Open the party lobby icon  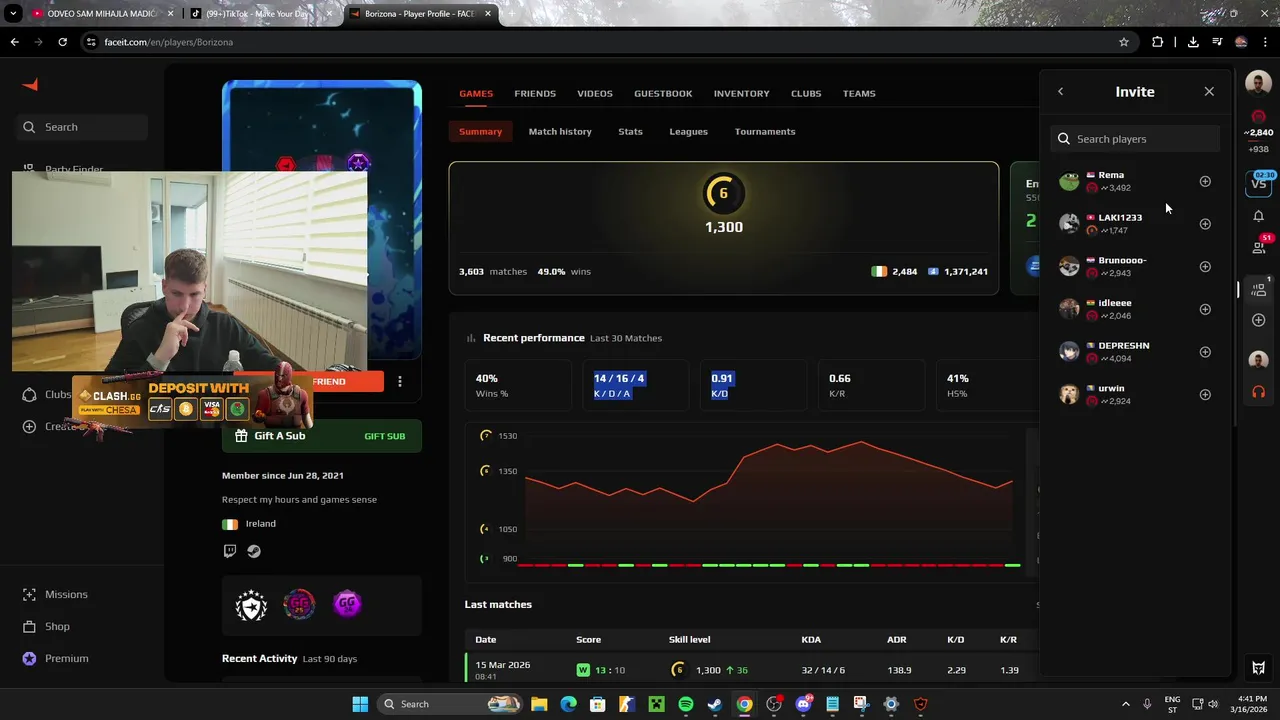(x=1259, y=289)
